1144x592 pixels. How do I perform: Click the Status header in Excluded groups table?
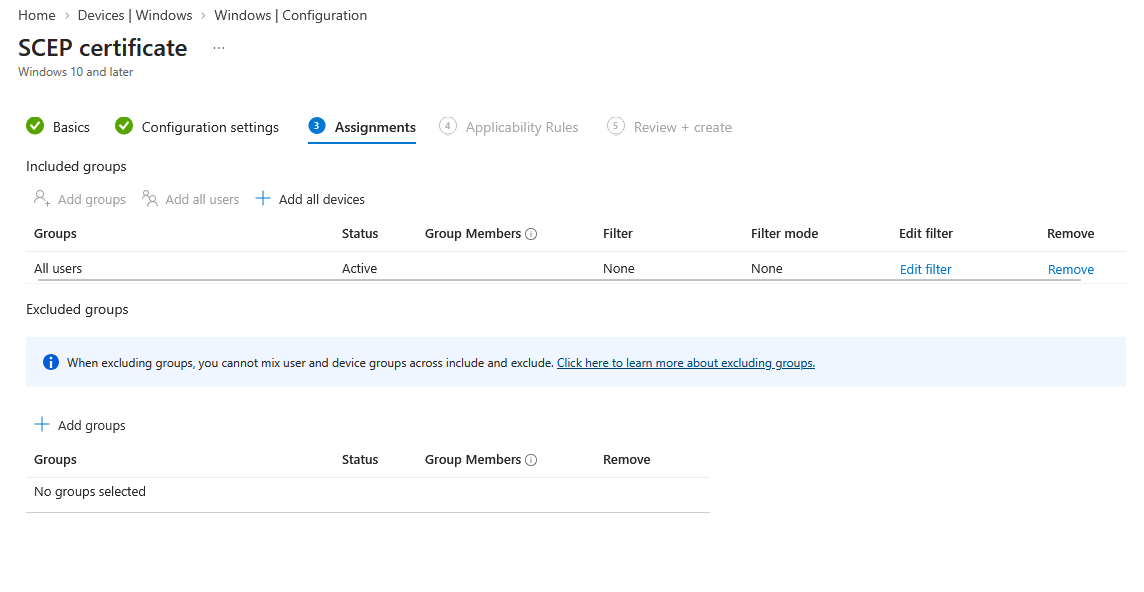tap(360, 460)
